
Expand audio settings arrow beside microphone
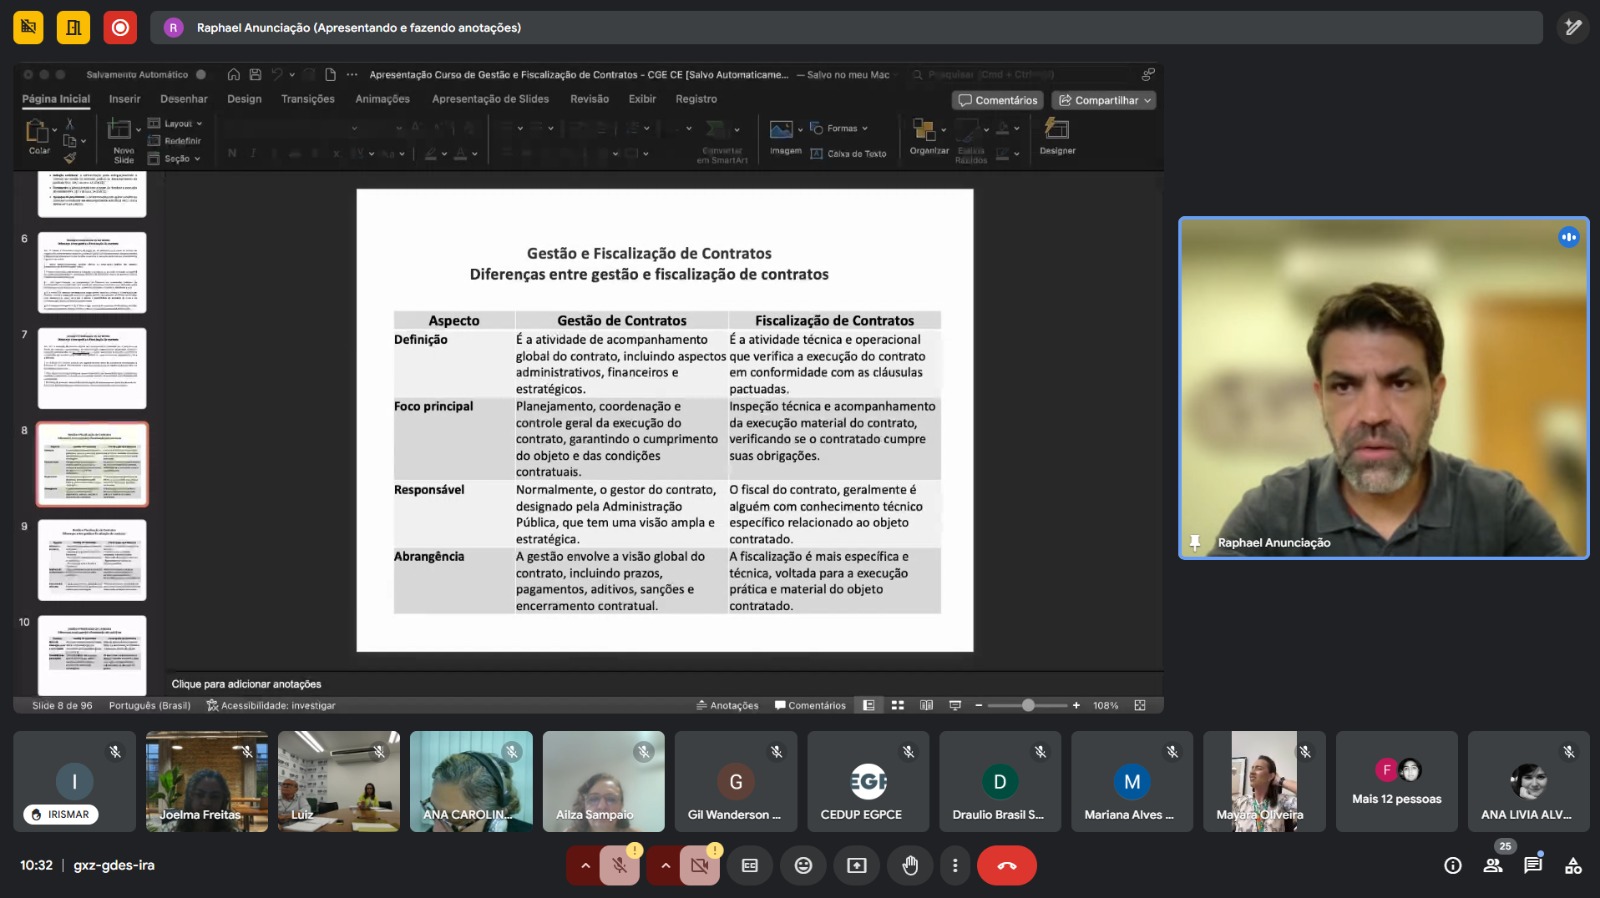click(x=585, y=866)
